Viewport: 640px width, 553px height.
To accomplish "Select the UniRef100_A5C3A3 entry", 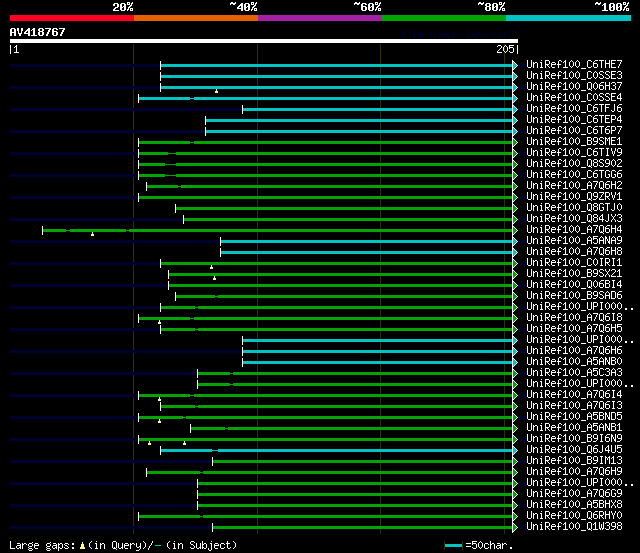I will (x=574, y=373).
